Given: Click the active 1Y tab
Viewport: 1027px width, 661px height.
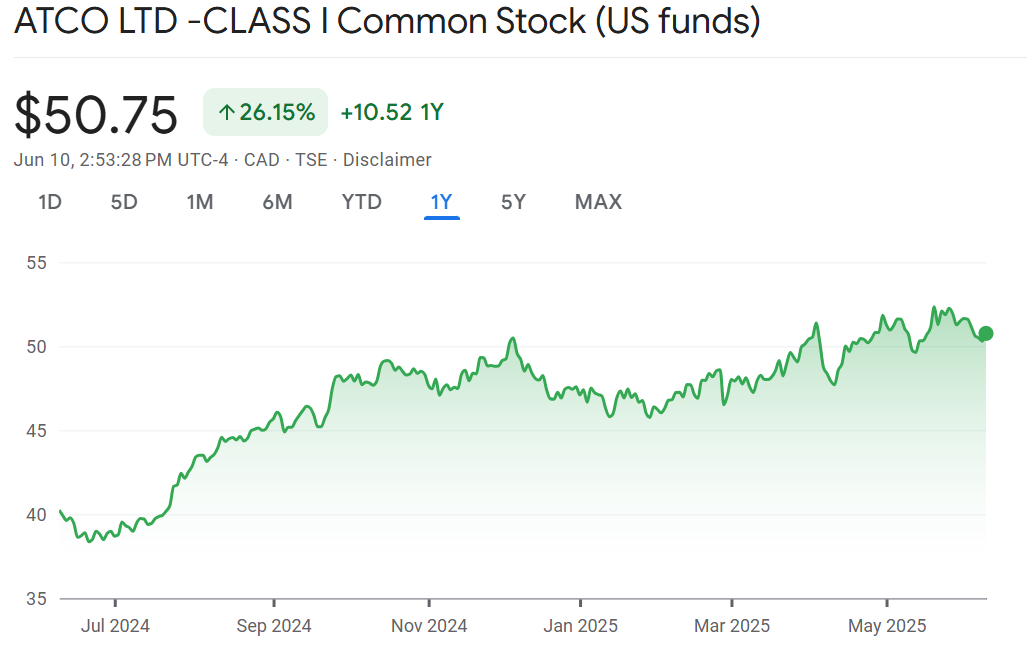Looking at the screenshot, I should click(x=441, y=202).
